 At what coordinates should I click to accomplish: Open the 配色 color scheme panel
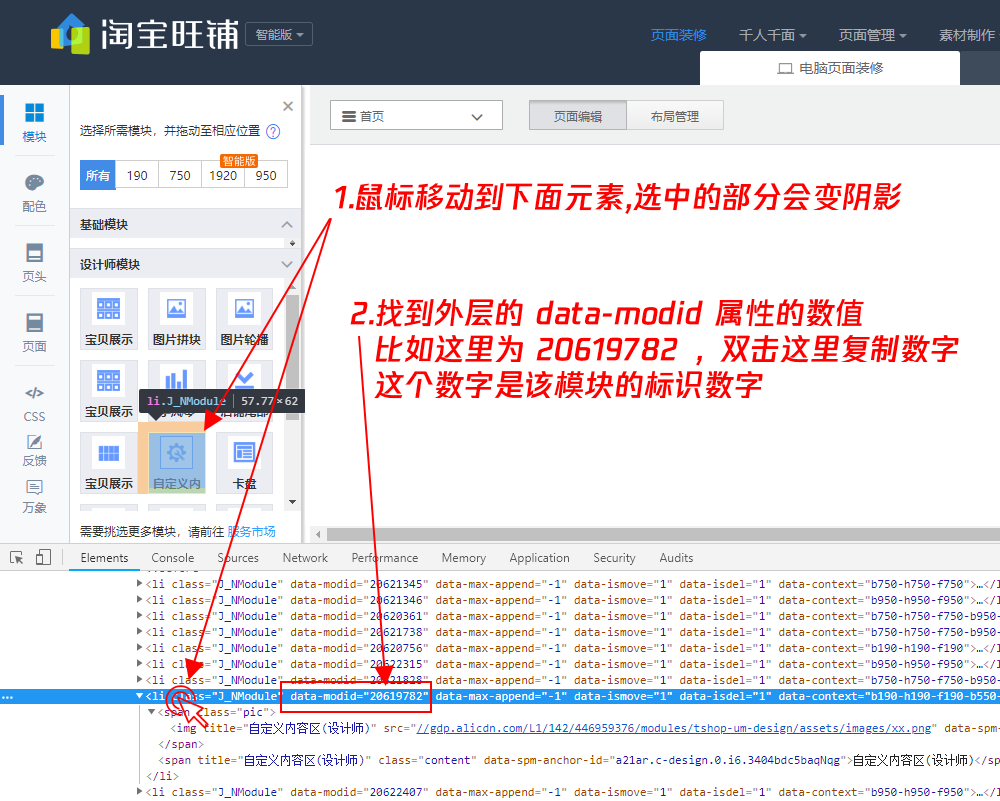[34, 191]
